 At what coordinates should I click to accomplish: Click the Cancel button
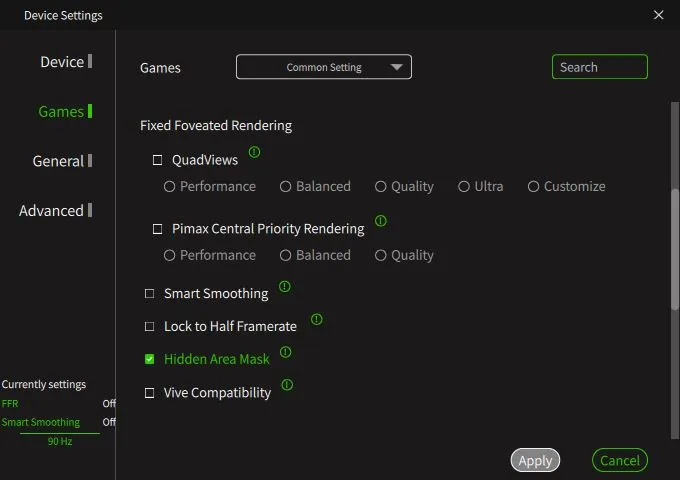(x=619, y=460)
